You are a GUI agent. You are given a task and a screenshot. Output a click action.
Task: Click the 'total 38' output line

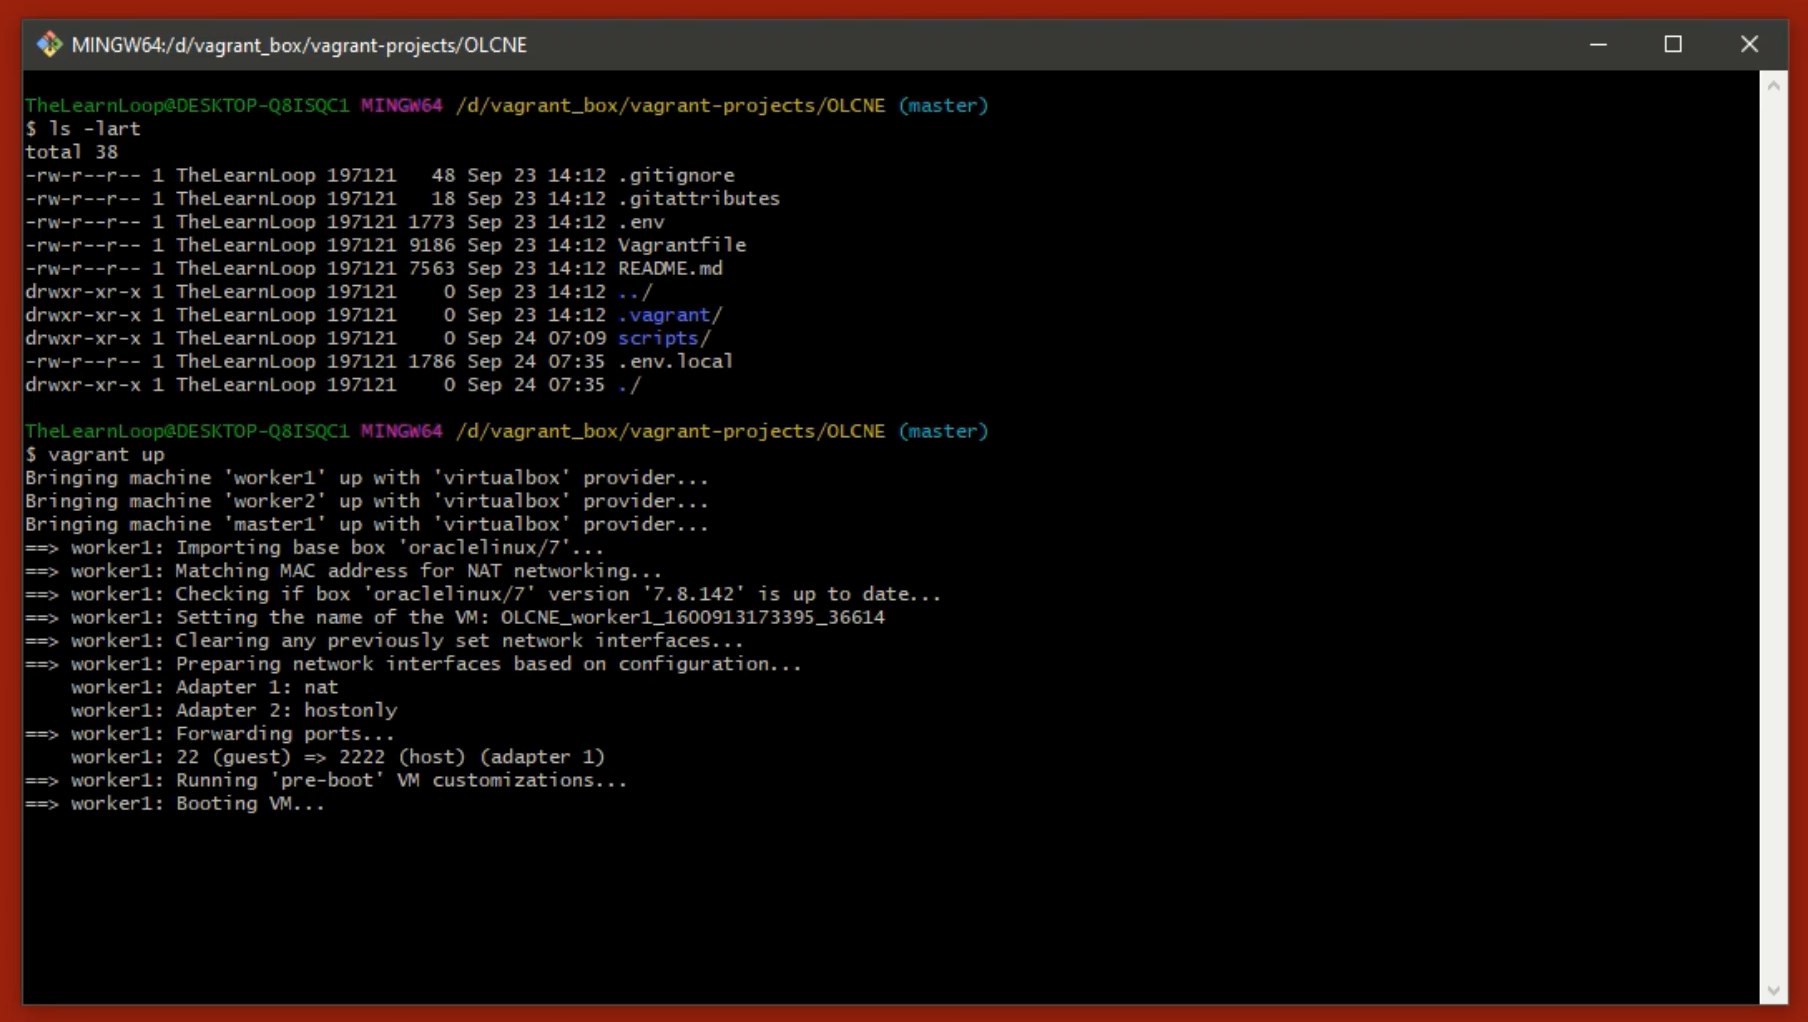tap(71, 152)
